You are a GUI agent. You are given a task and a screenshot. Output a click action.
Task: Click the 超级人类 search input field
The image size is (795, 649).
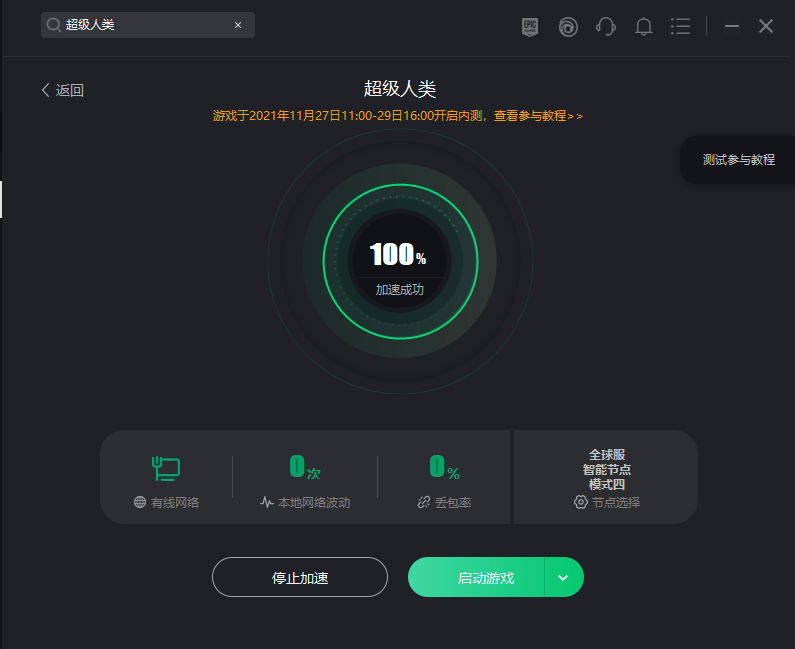[x=148, y=25]
